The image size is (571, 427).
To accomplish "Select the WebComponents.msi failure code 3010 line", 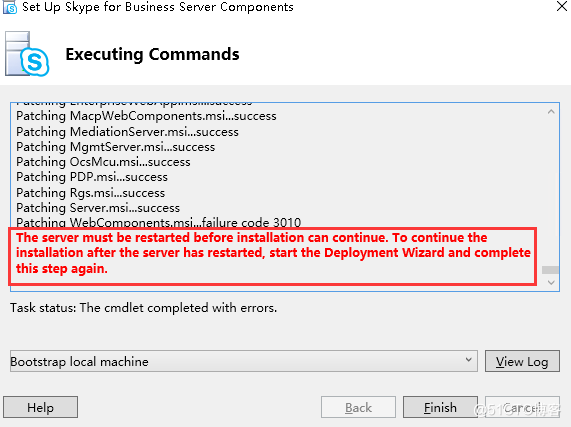I will tap(159, 222).
